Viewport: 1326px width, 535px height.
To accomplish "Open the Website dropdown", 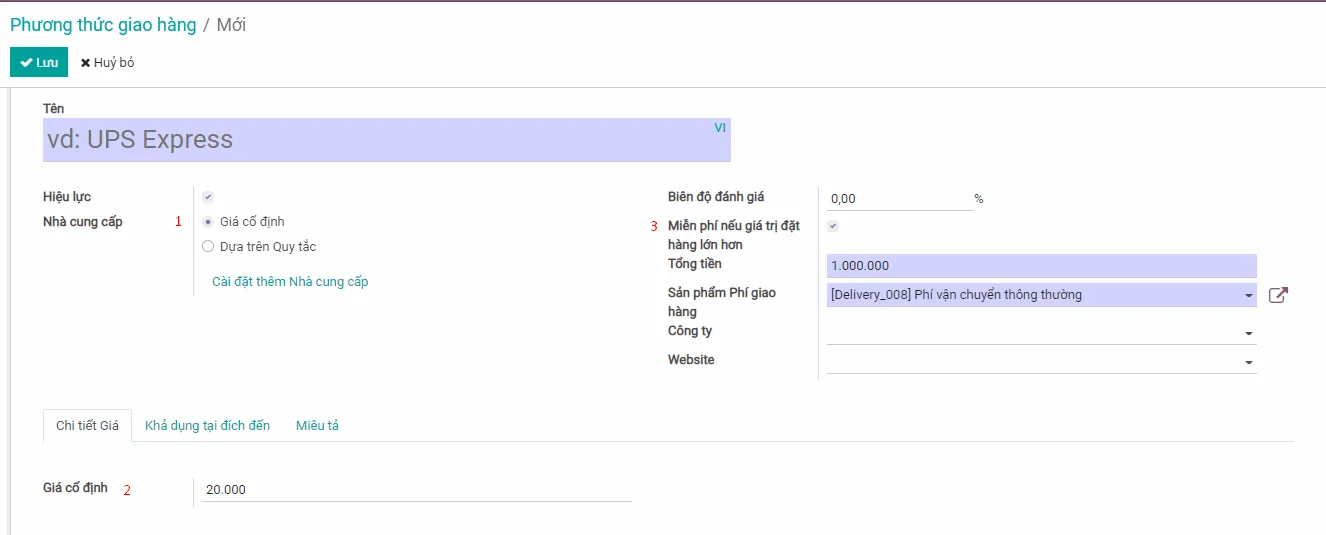I will 1249,362.
